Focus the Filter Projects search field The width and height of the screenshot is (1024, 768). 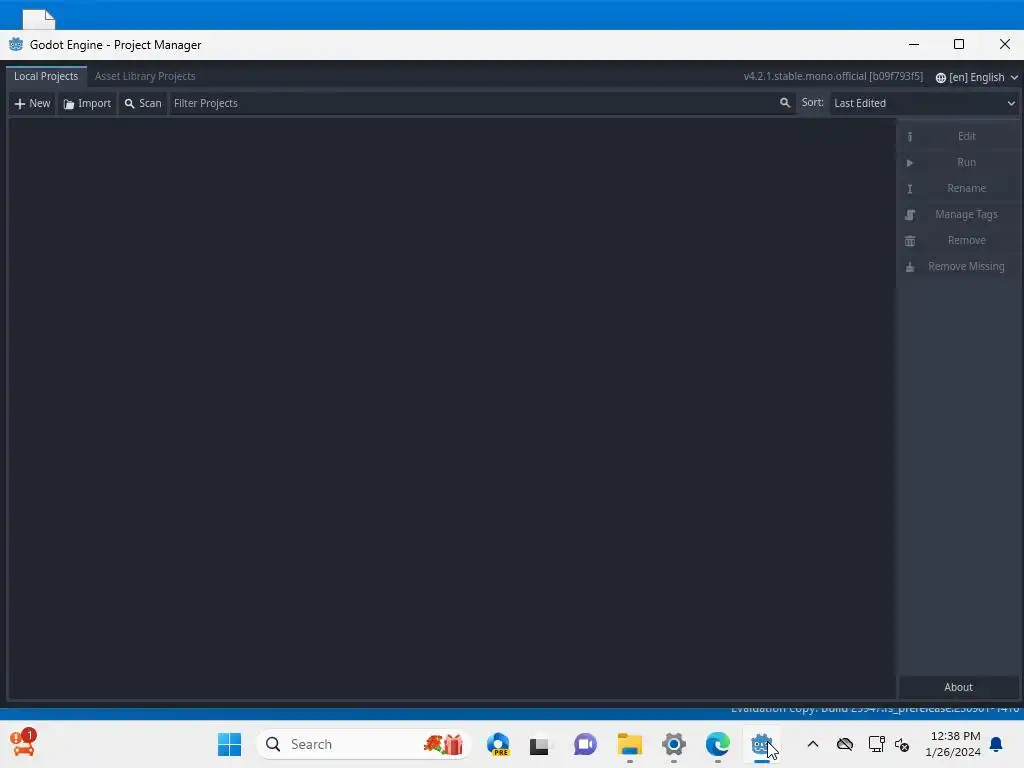pos(481,103)
